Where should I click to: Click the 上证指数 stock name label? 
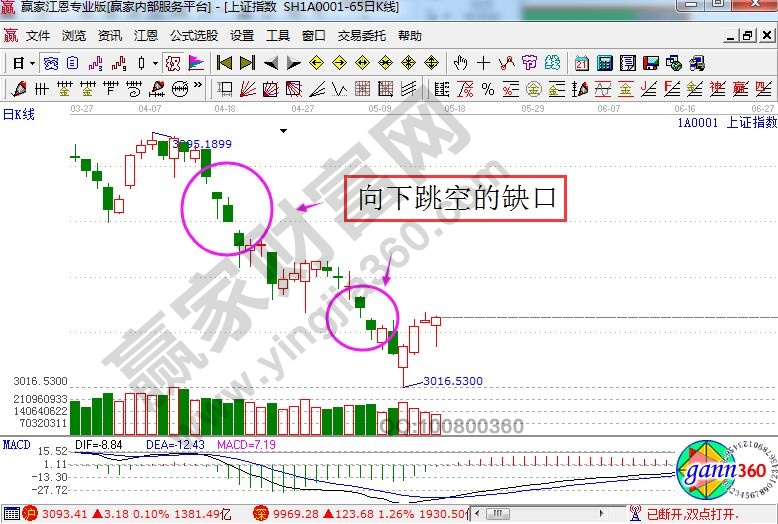751,122
